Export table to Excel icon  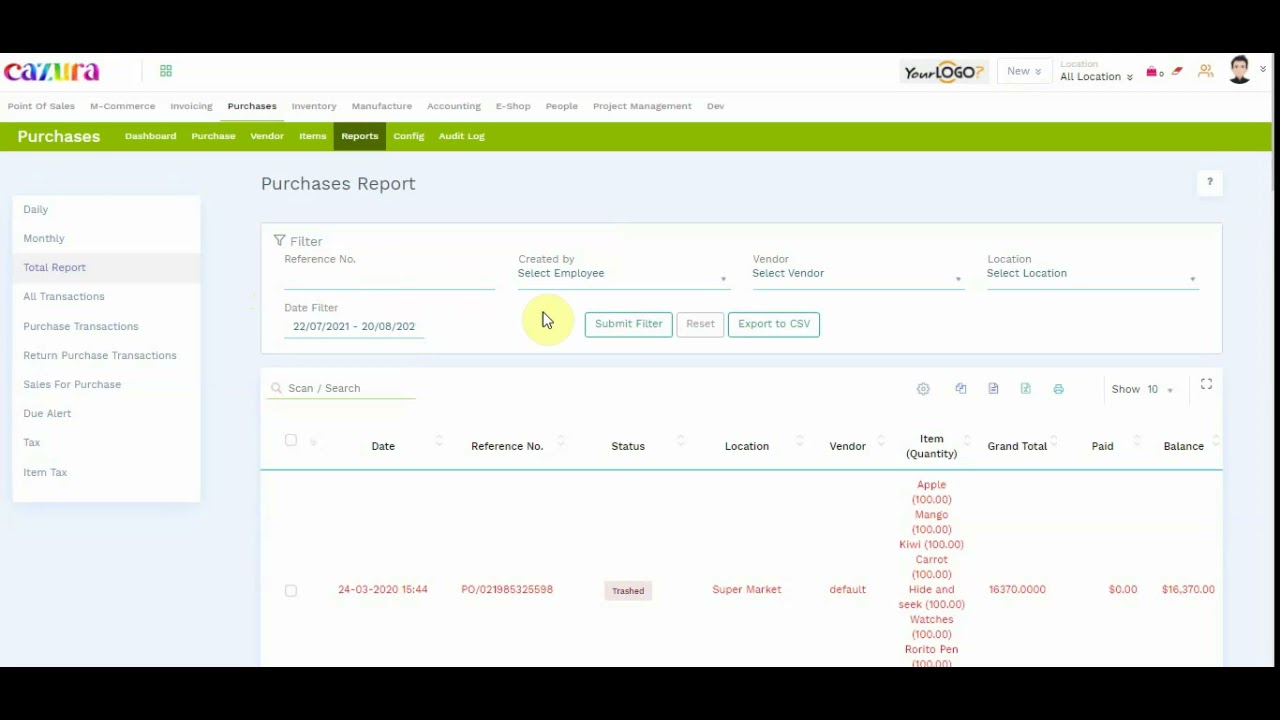[x=1026, y=389]
